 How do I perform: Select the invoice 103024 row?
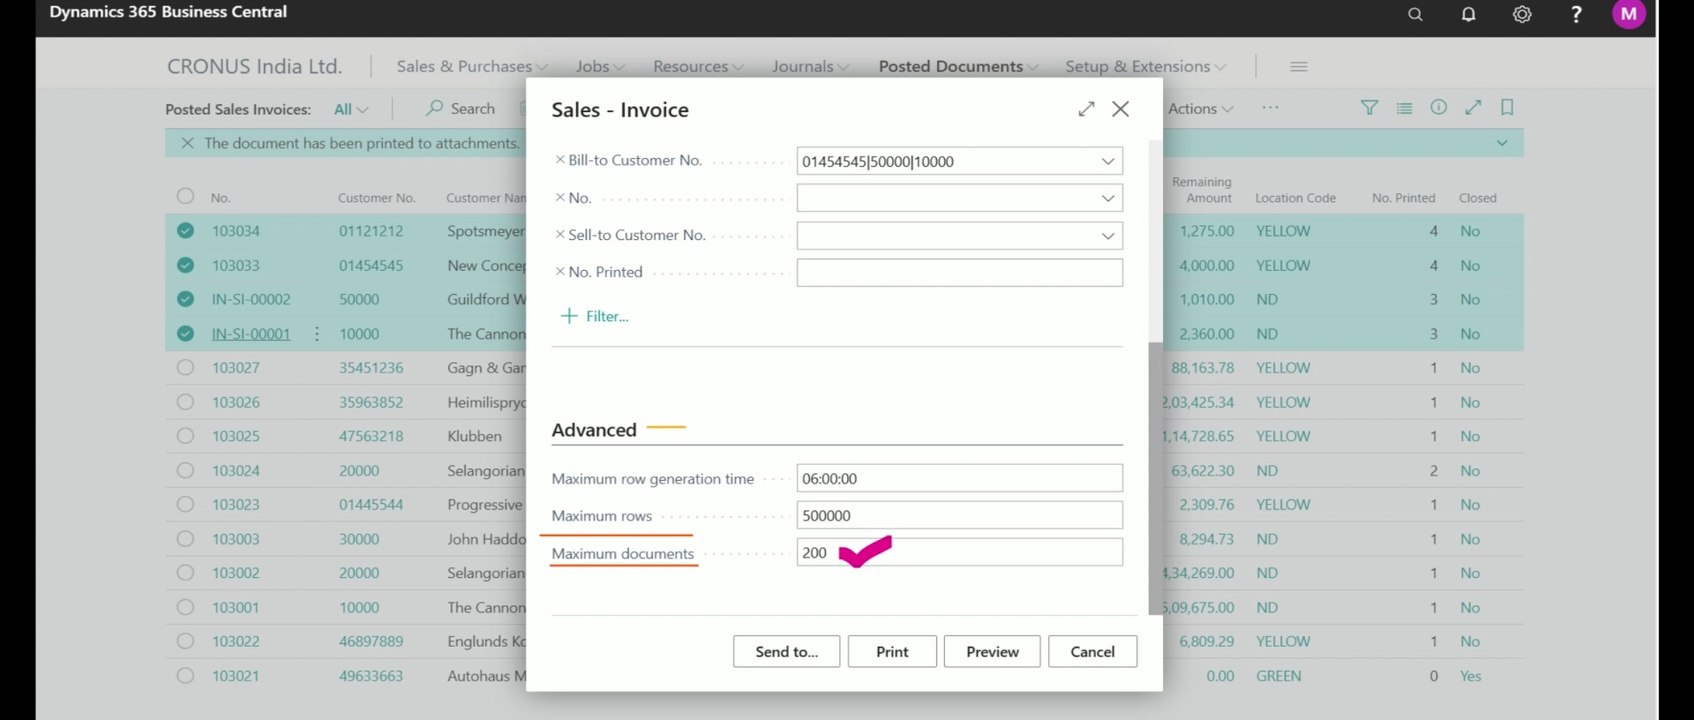[x=185, y=470]
